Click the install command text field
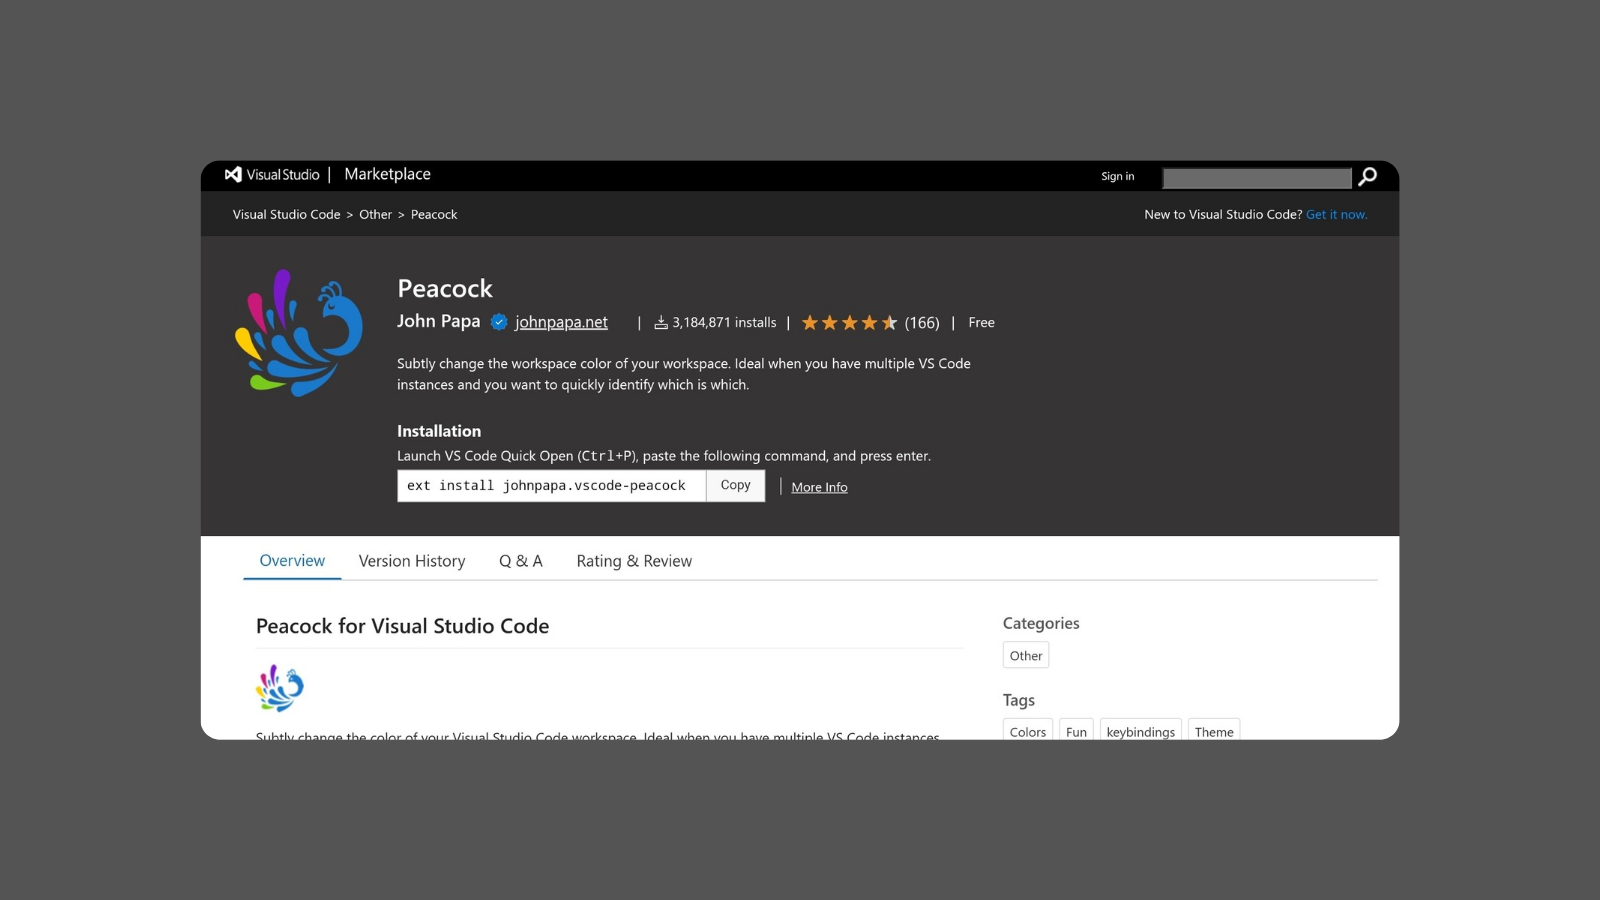The height and width of the screenshot is (900, 1600). click(x=552, y=486)
